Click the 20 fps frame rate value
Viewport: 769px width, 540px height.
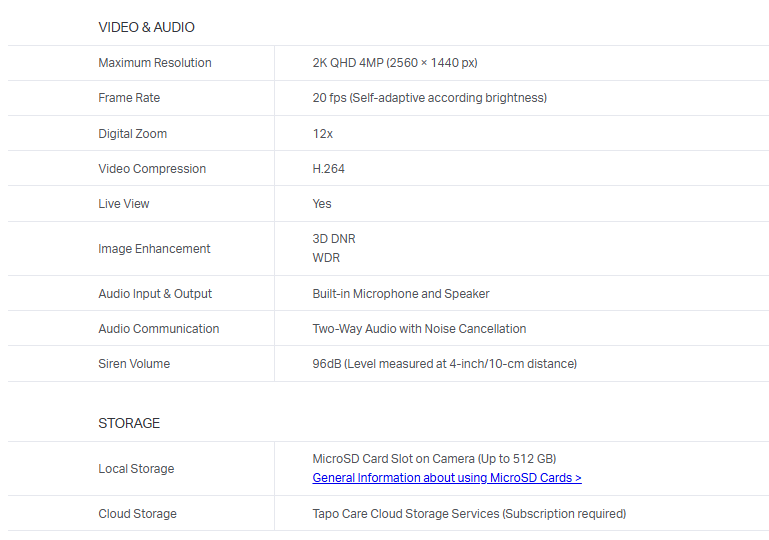click(x=429, y=98)
